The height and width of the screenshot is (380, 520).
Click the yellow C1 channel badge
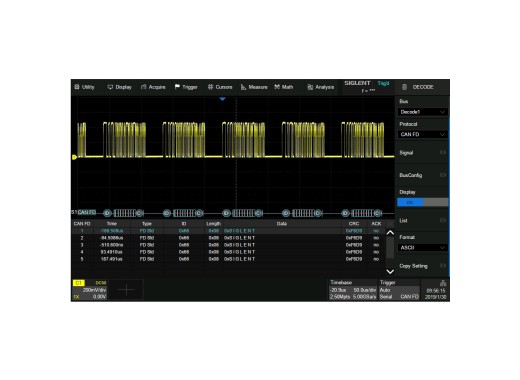[x=79, y=283]
